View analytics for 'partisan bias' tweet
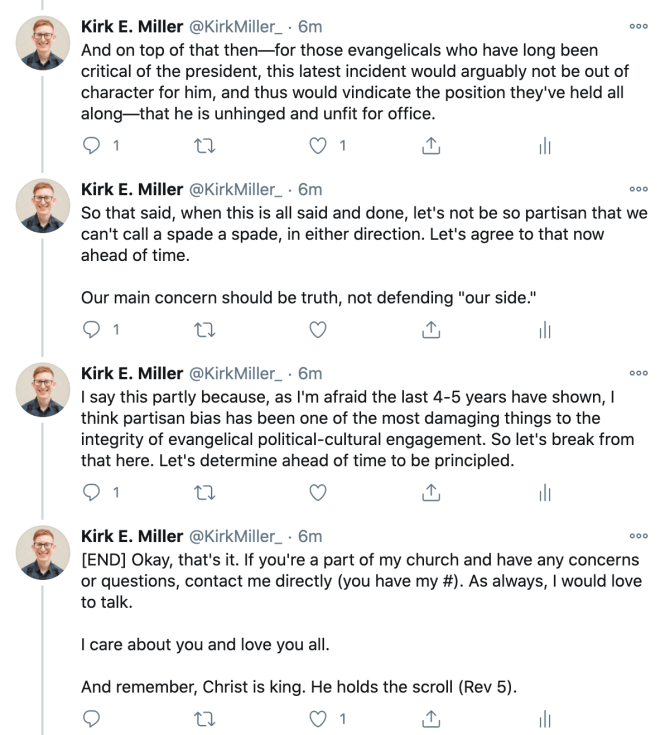The height and width of the screenshot is (735, 665). [546, 492]
